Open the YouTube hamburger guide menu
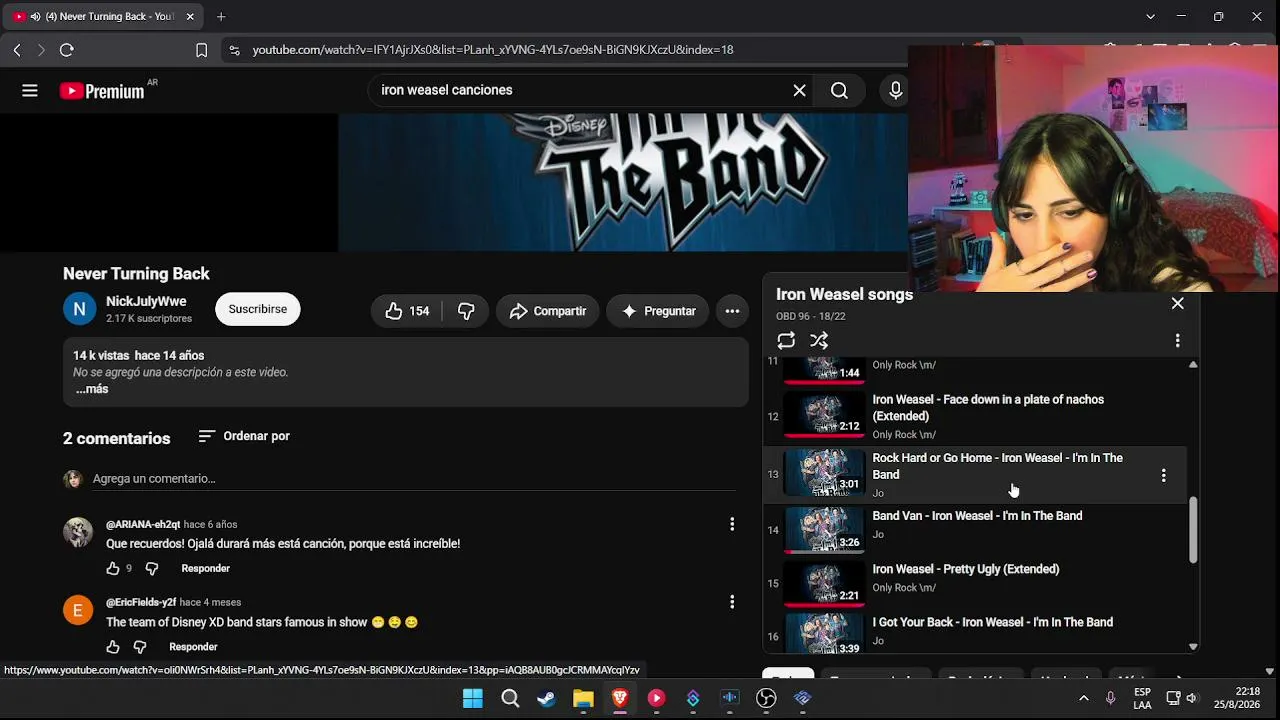The image size is (1280, 720). [x=30, y=91]
